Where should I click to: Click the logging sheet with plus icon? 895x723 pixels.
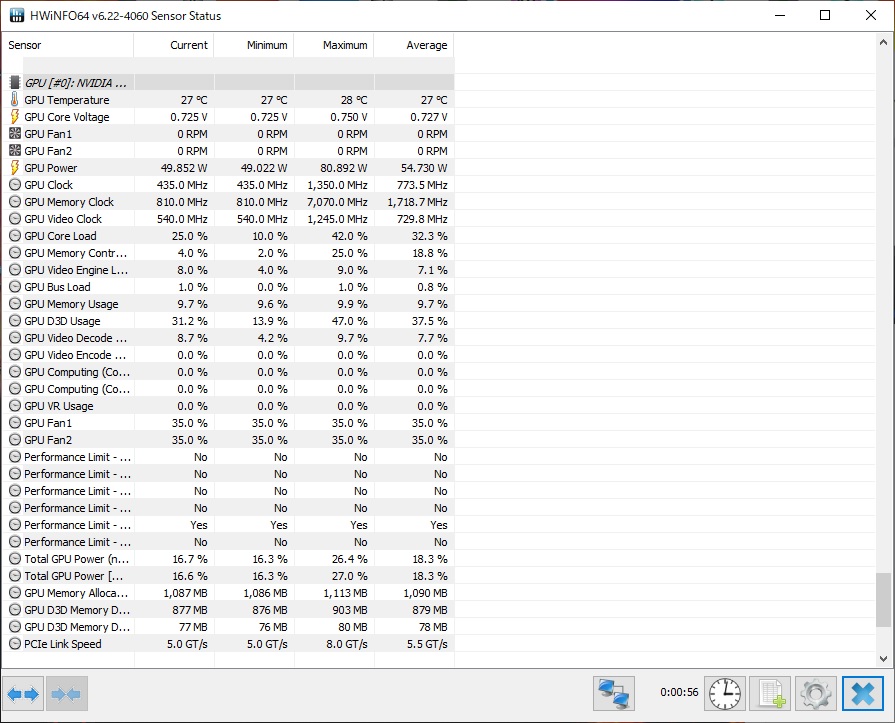pyautogui.click(x=770, y=693)
